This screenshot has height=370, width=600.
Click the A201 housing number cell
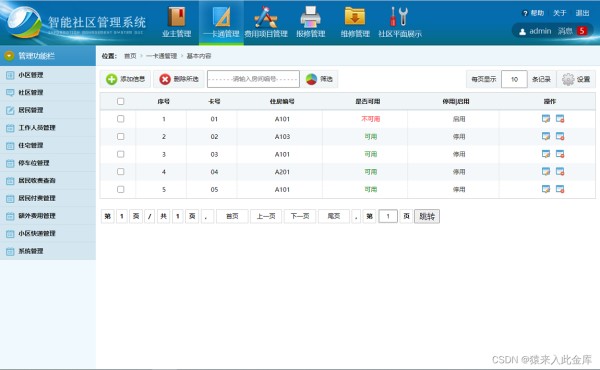[x=282, y=172]
